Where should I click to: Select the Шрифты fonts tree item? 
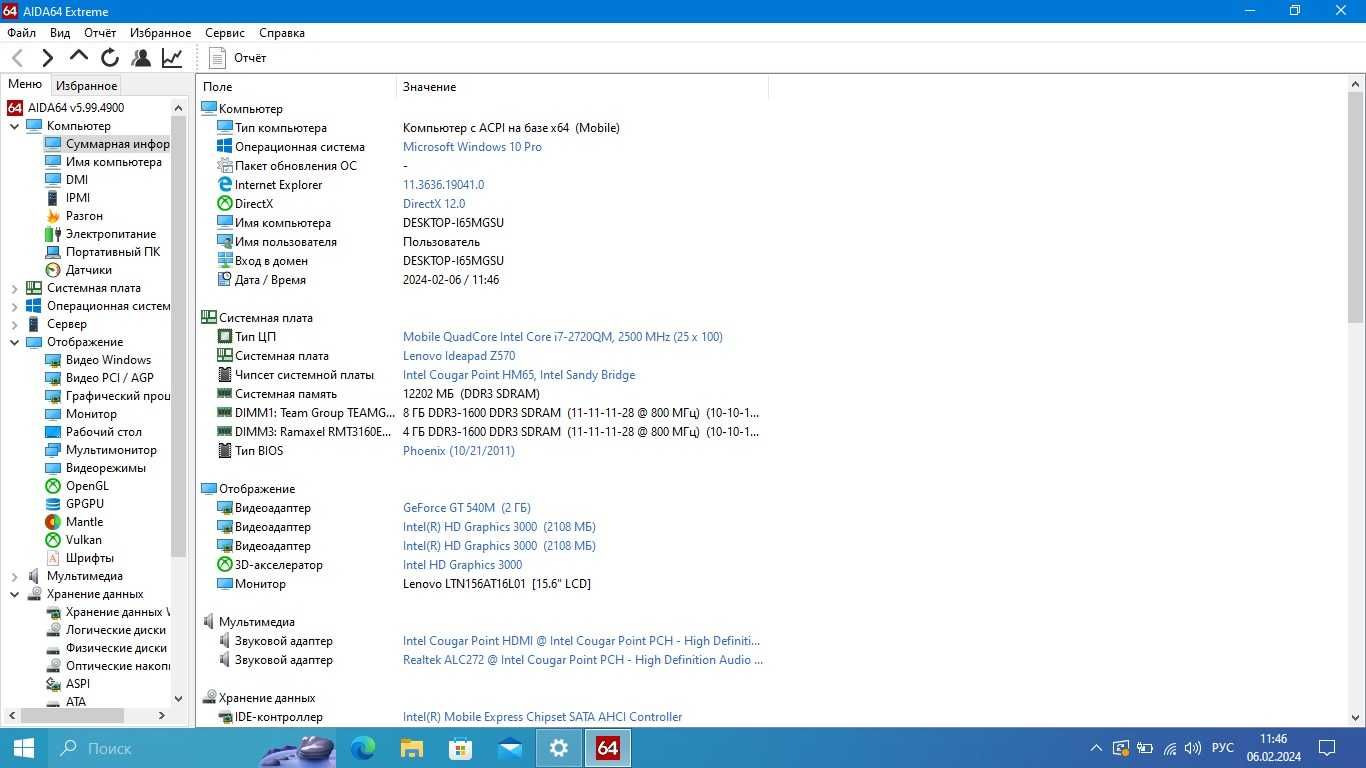tap(90, 558)
